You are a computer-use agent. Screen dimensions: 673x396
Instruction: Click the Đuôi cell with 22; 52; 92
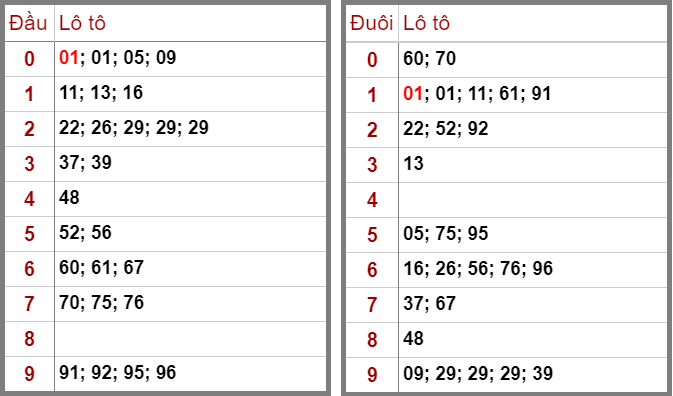tap(533, 130)
